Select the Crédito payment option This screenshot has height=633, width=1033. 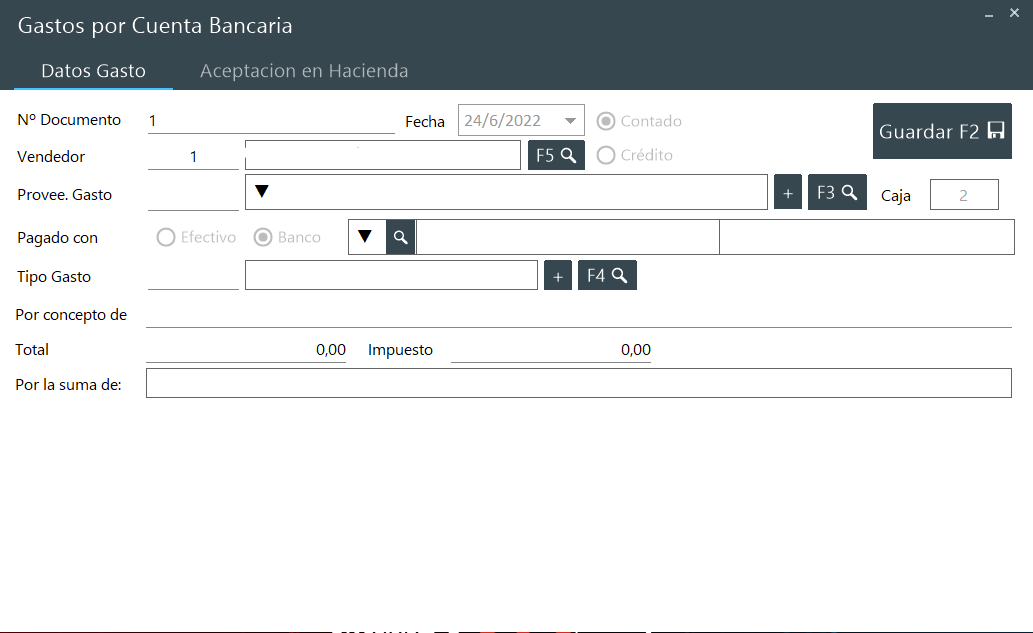606,155
